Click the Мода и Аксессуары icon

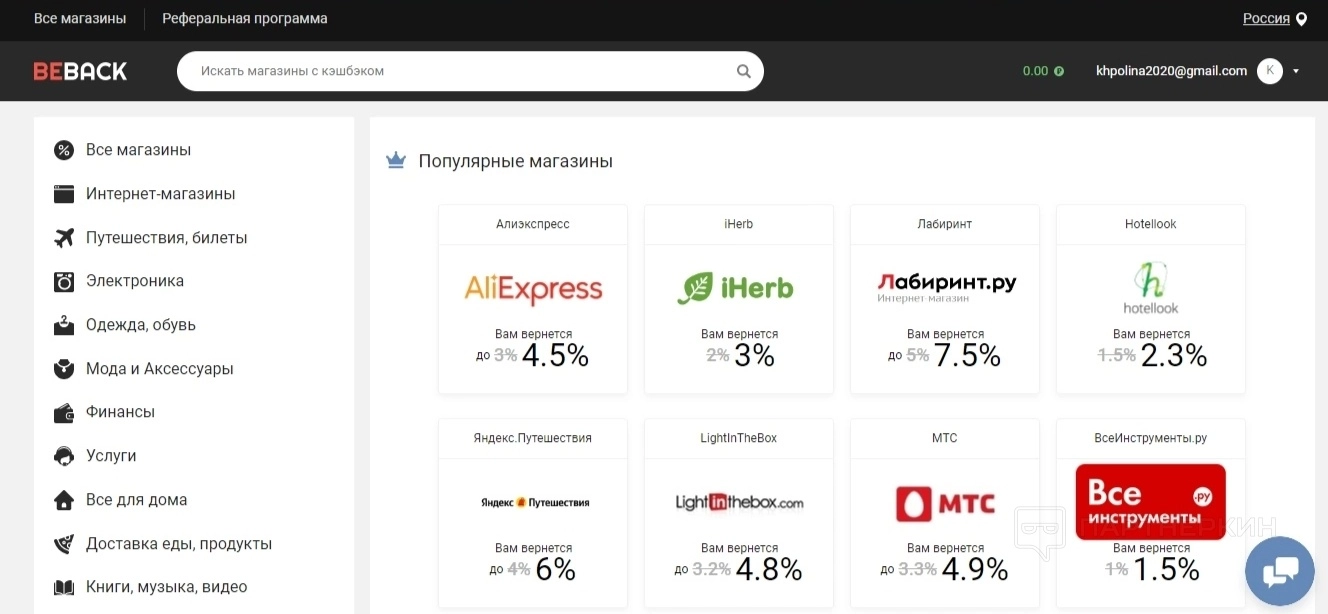click(64, 369)
